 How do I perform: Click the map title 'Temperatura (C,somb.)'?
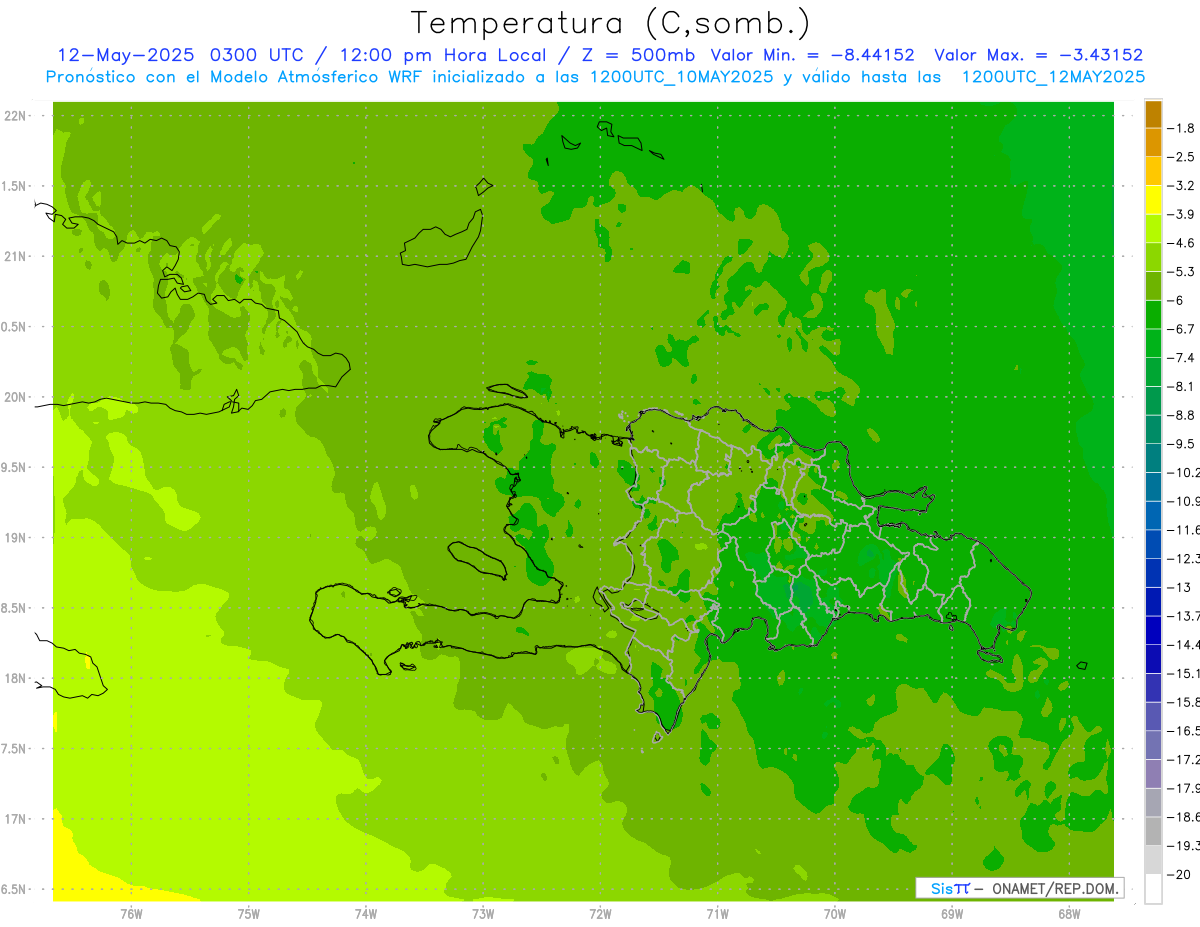[x=611, y=23]
